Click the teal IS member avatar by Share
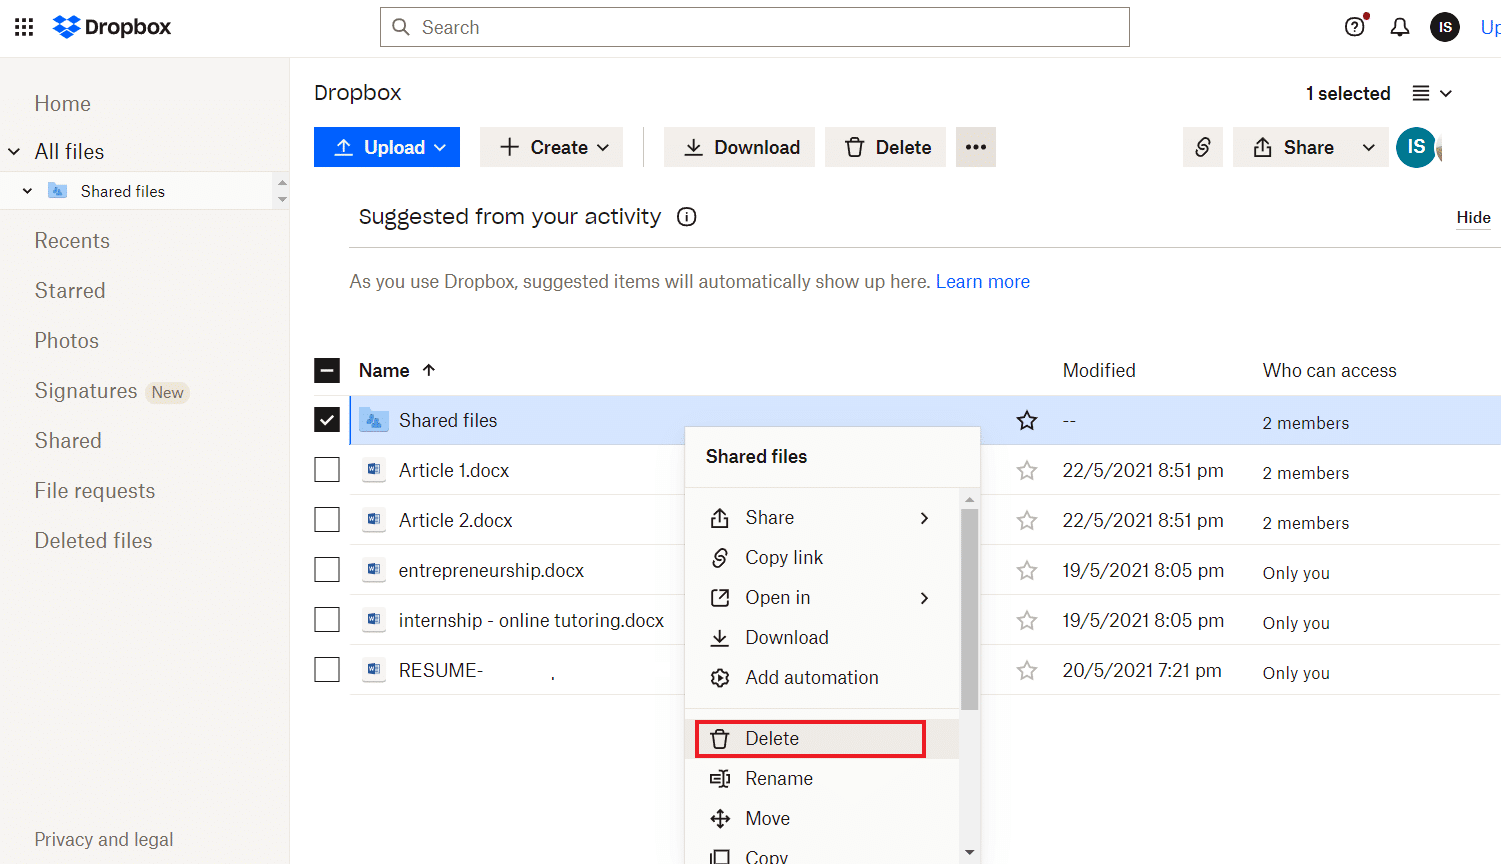 pyautogui.click(x=1416, y=147)
